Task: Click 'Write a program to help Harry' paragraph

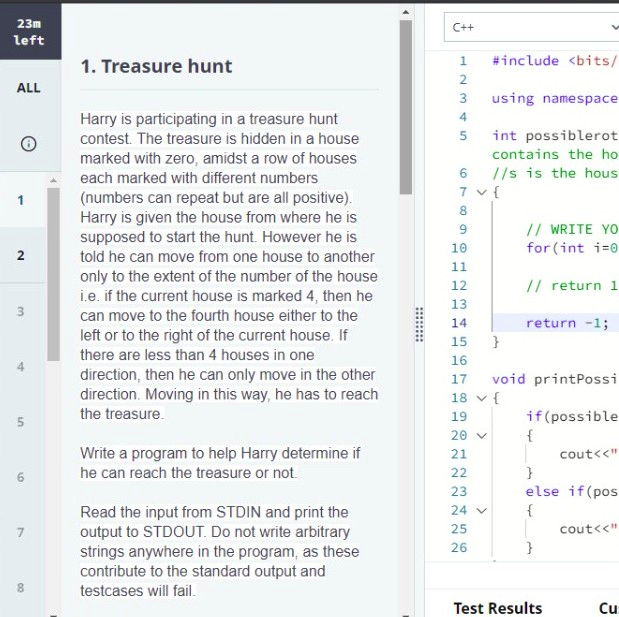Action: pyautogui.click(x=220, y=463)
